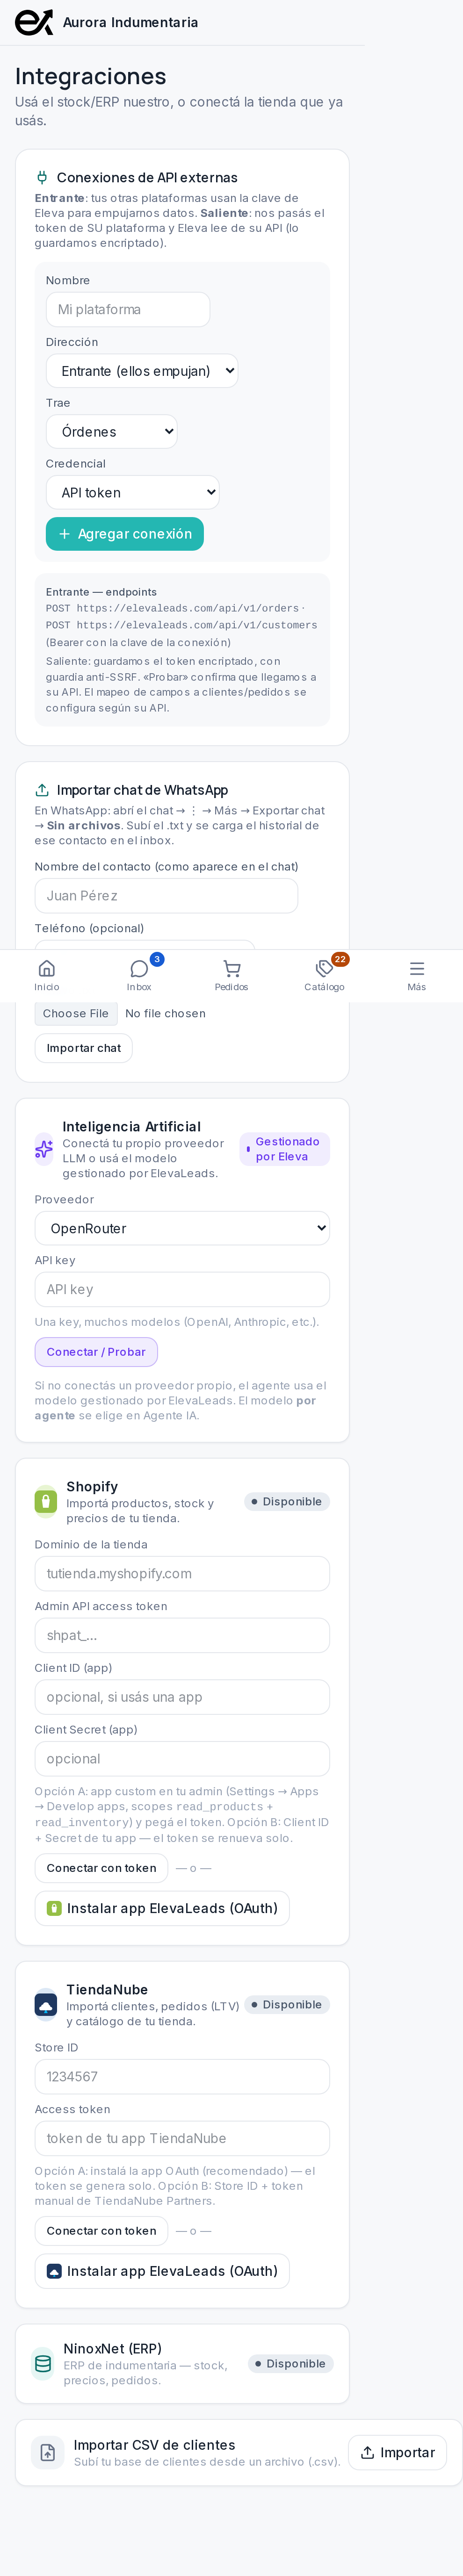
Task: Open Inbox chat bubble icon
Action: point(139,968)
